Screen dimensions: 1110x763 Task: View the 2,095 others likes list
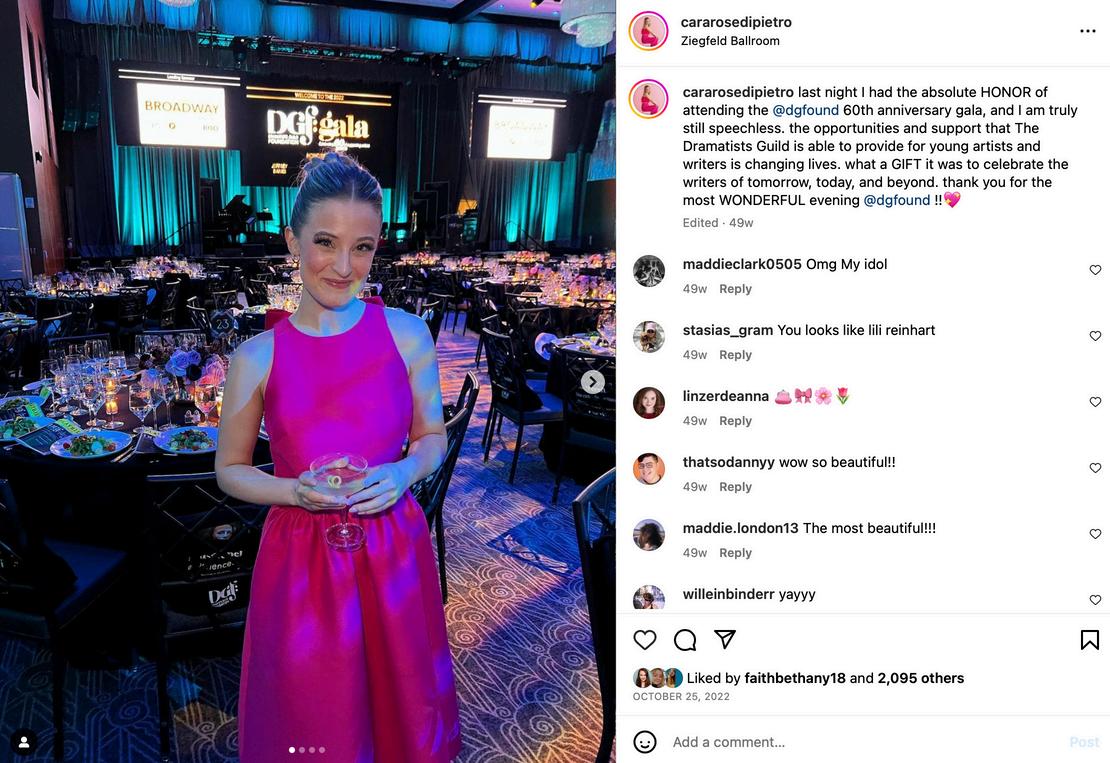click(920, 678)
